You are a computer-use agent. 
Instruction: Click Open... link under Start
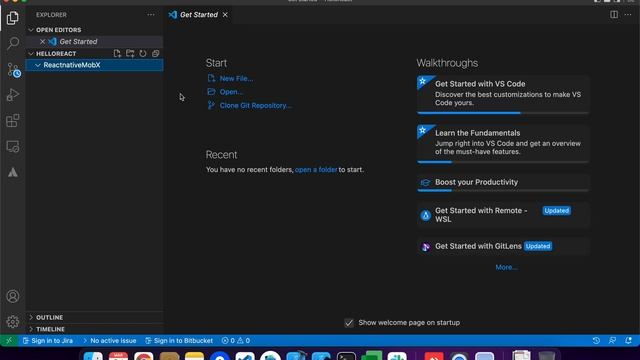tap(231, 92)
